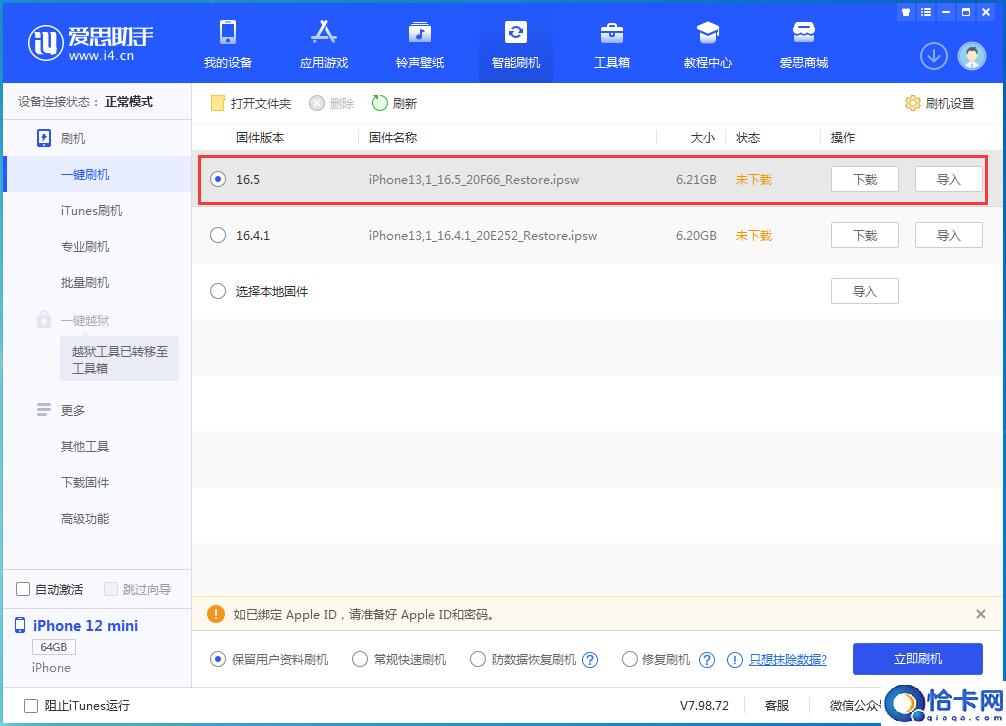The height and width of the screenshot is (726, 1006).
Task: Open the Tutorial Center (教程中心) icon
Action: [708, 31]
